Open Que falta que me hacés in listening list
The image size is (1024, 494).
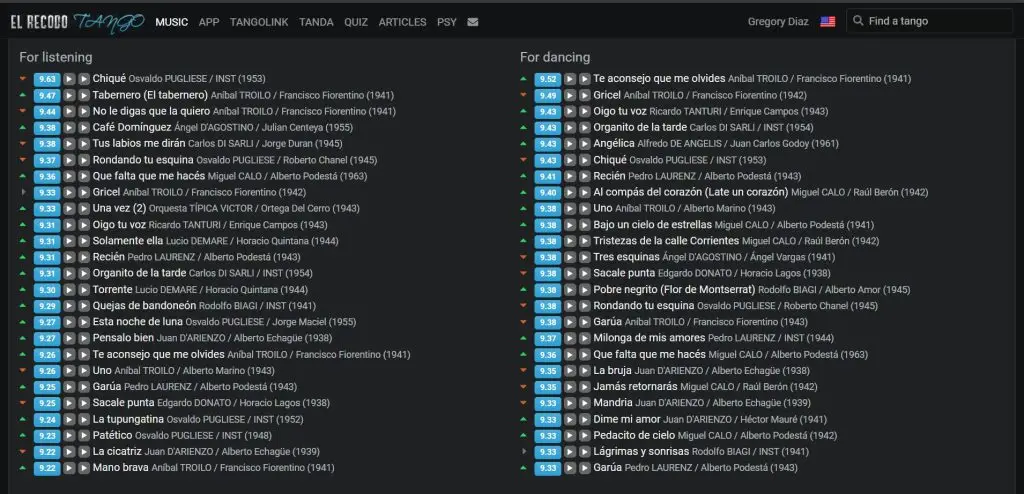149,176
